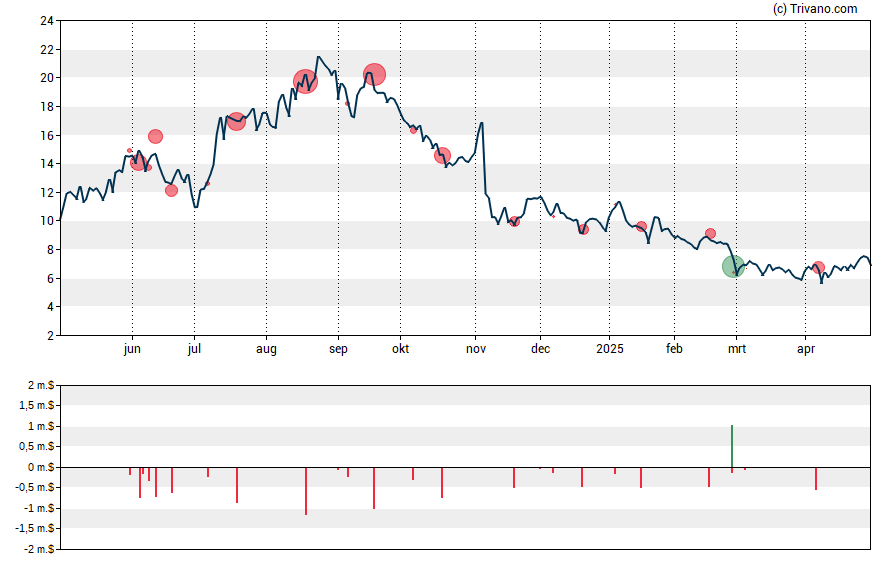
Task: Click the red volume bar in mid-September
Action: (374, 488)
